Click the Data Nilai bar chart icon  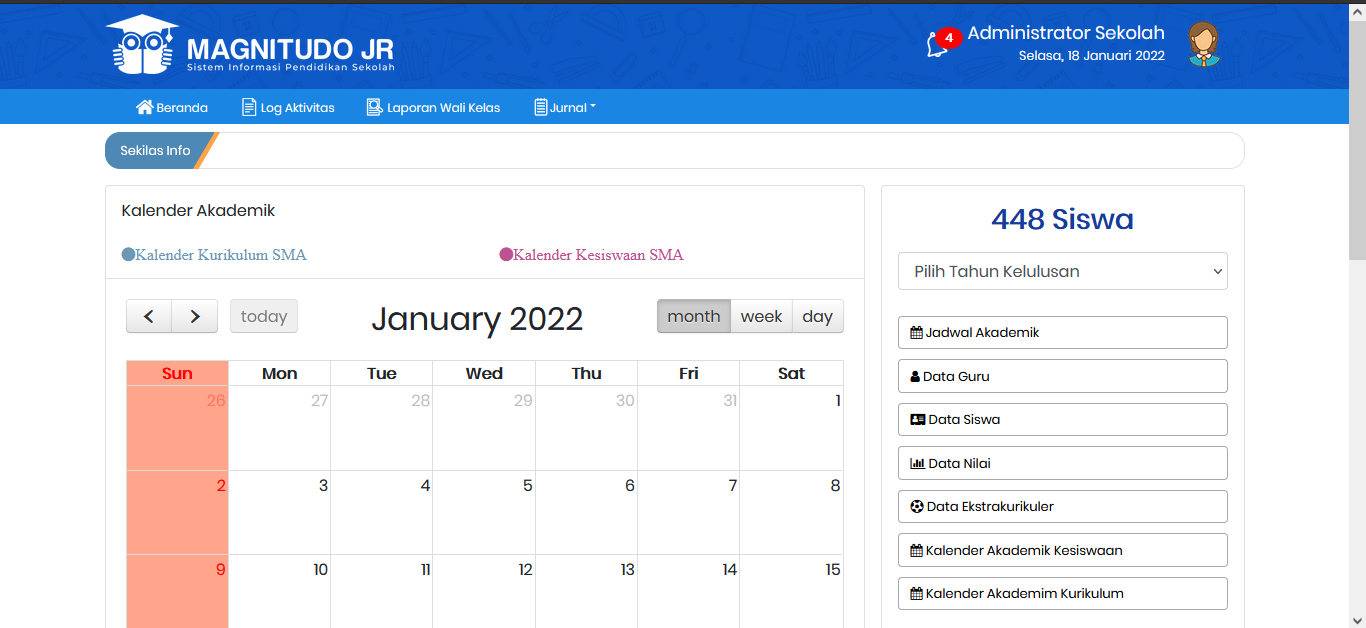917,463
